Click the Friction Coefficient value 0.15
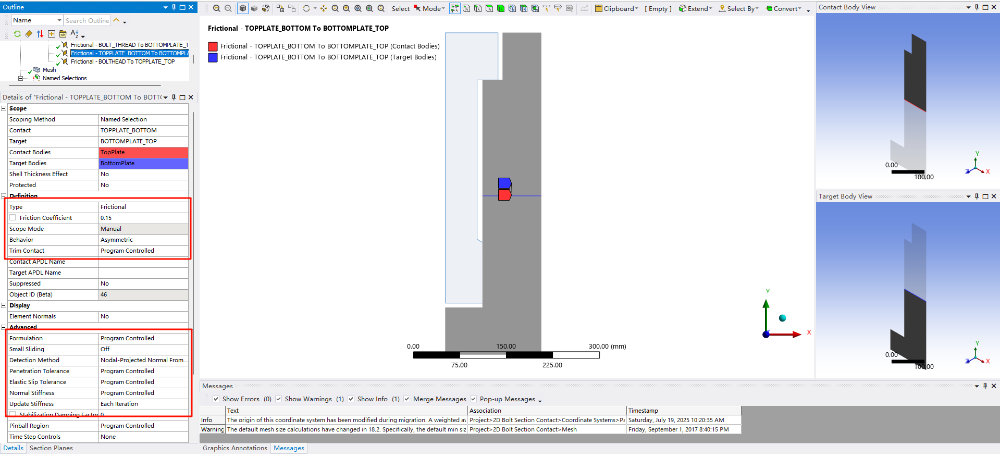 coord(143,218)
